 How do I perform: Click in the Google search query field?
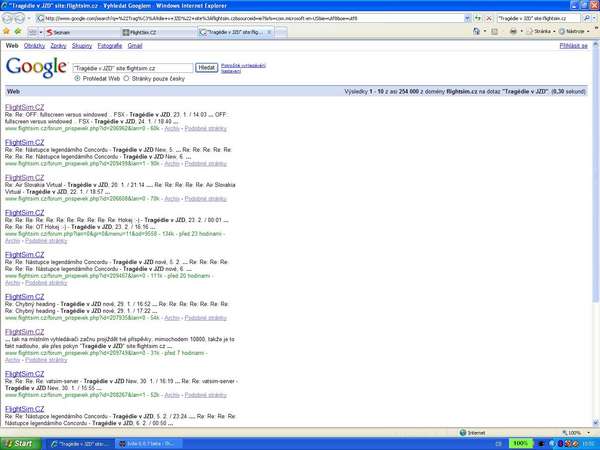133,68
